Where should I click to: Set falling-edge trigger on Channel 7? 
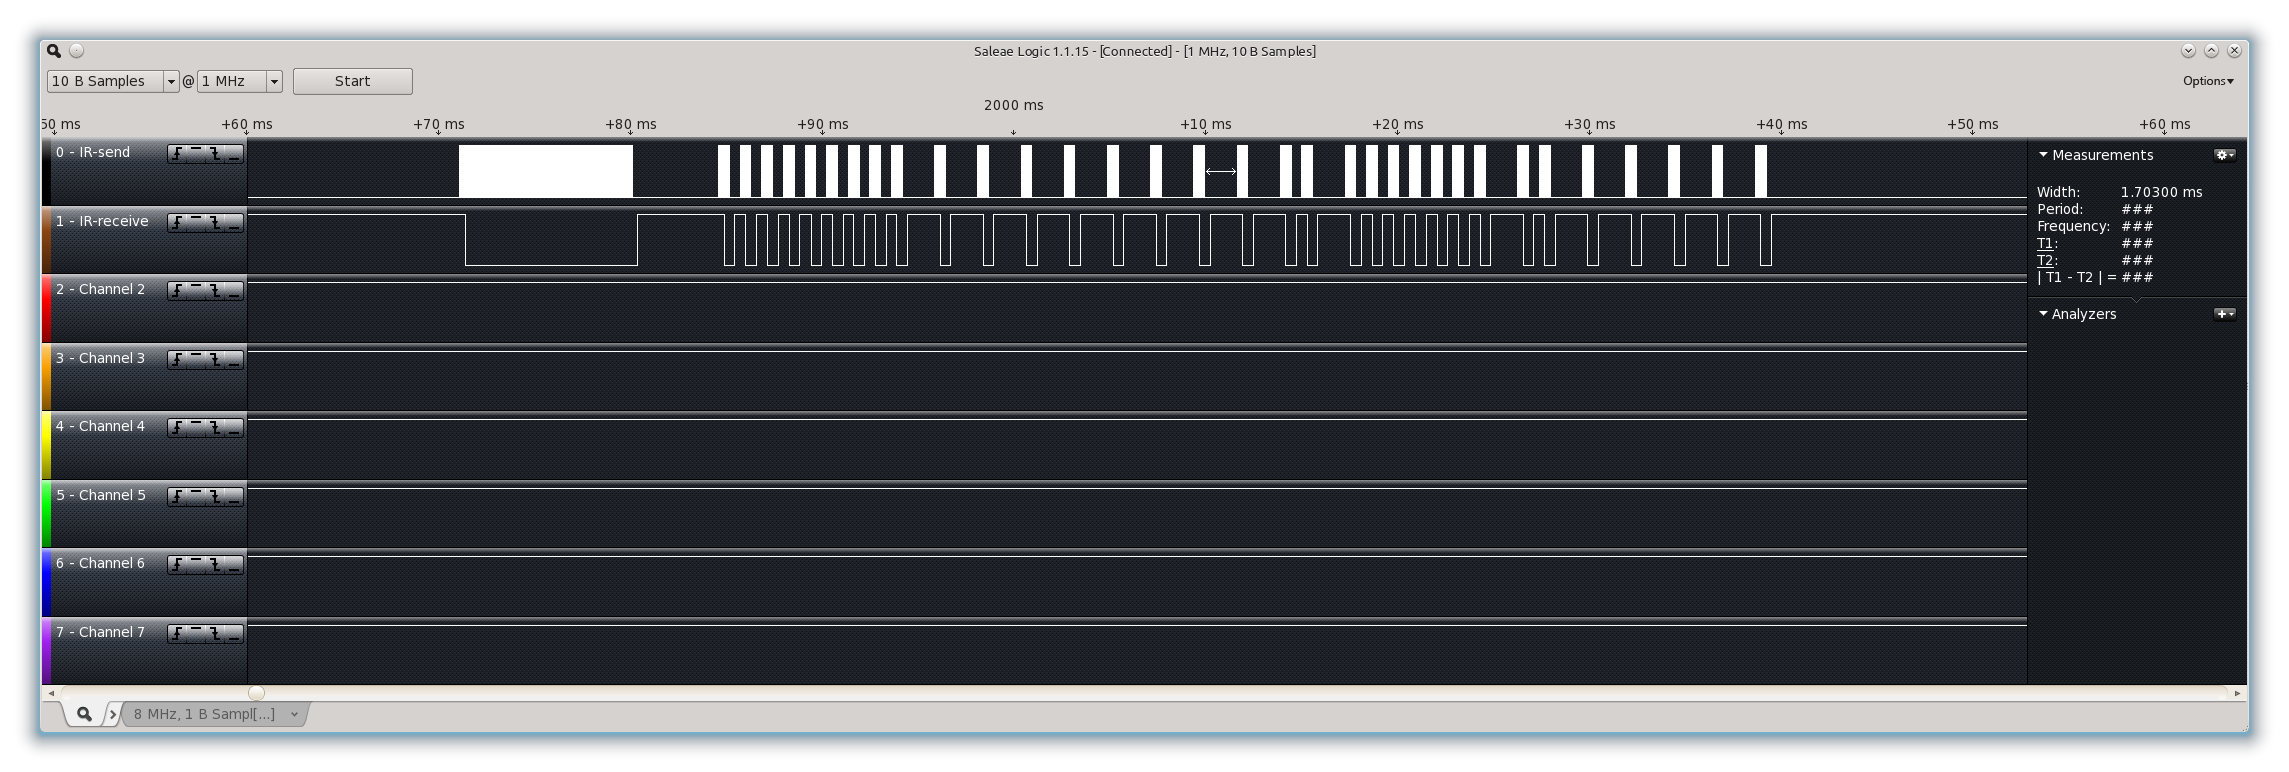click(x=215, y=634)
